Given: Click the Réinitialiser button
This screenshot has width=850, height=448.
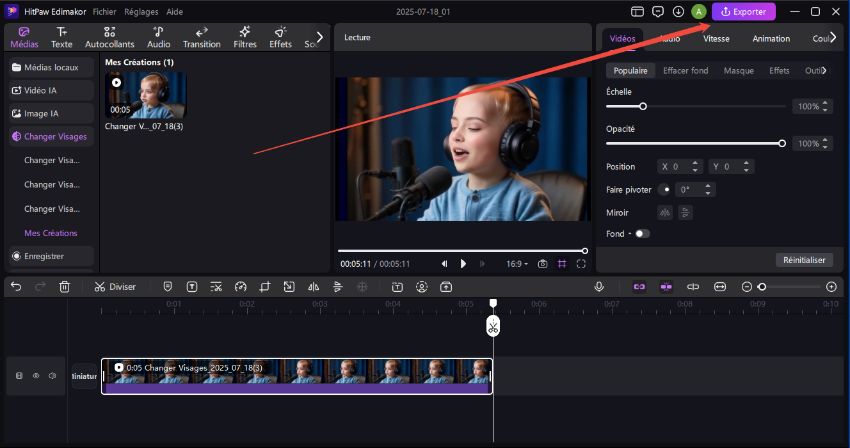Looking at the screenshot, I should (804, 260).
